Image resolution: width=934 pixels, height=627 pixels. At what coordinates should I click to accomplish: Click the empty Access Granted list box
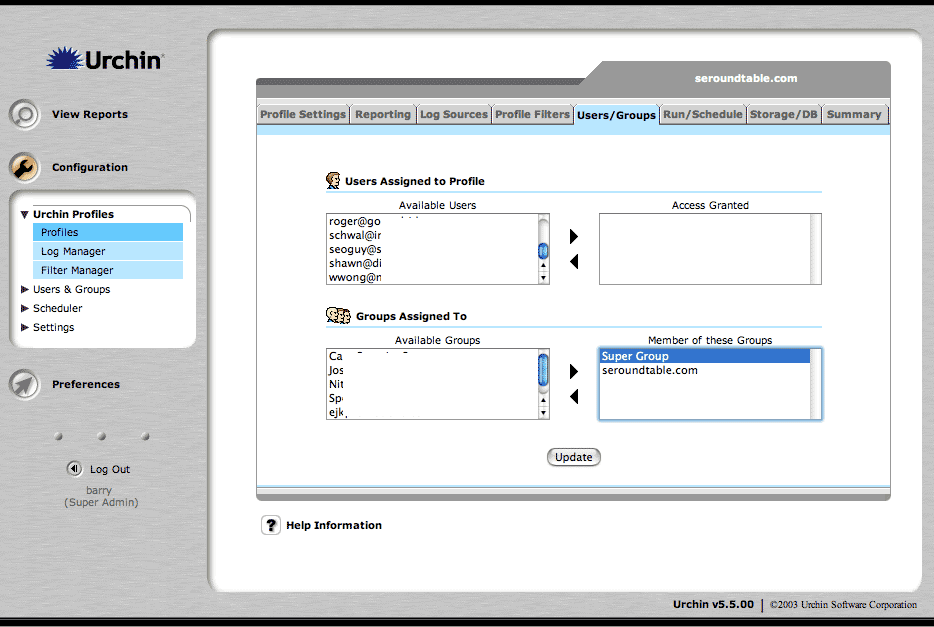tap(710, 249)
